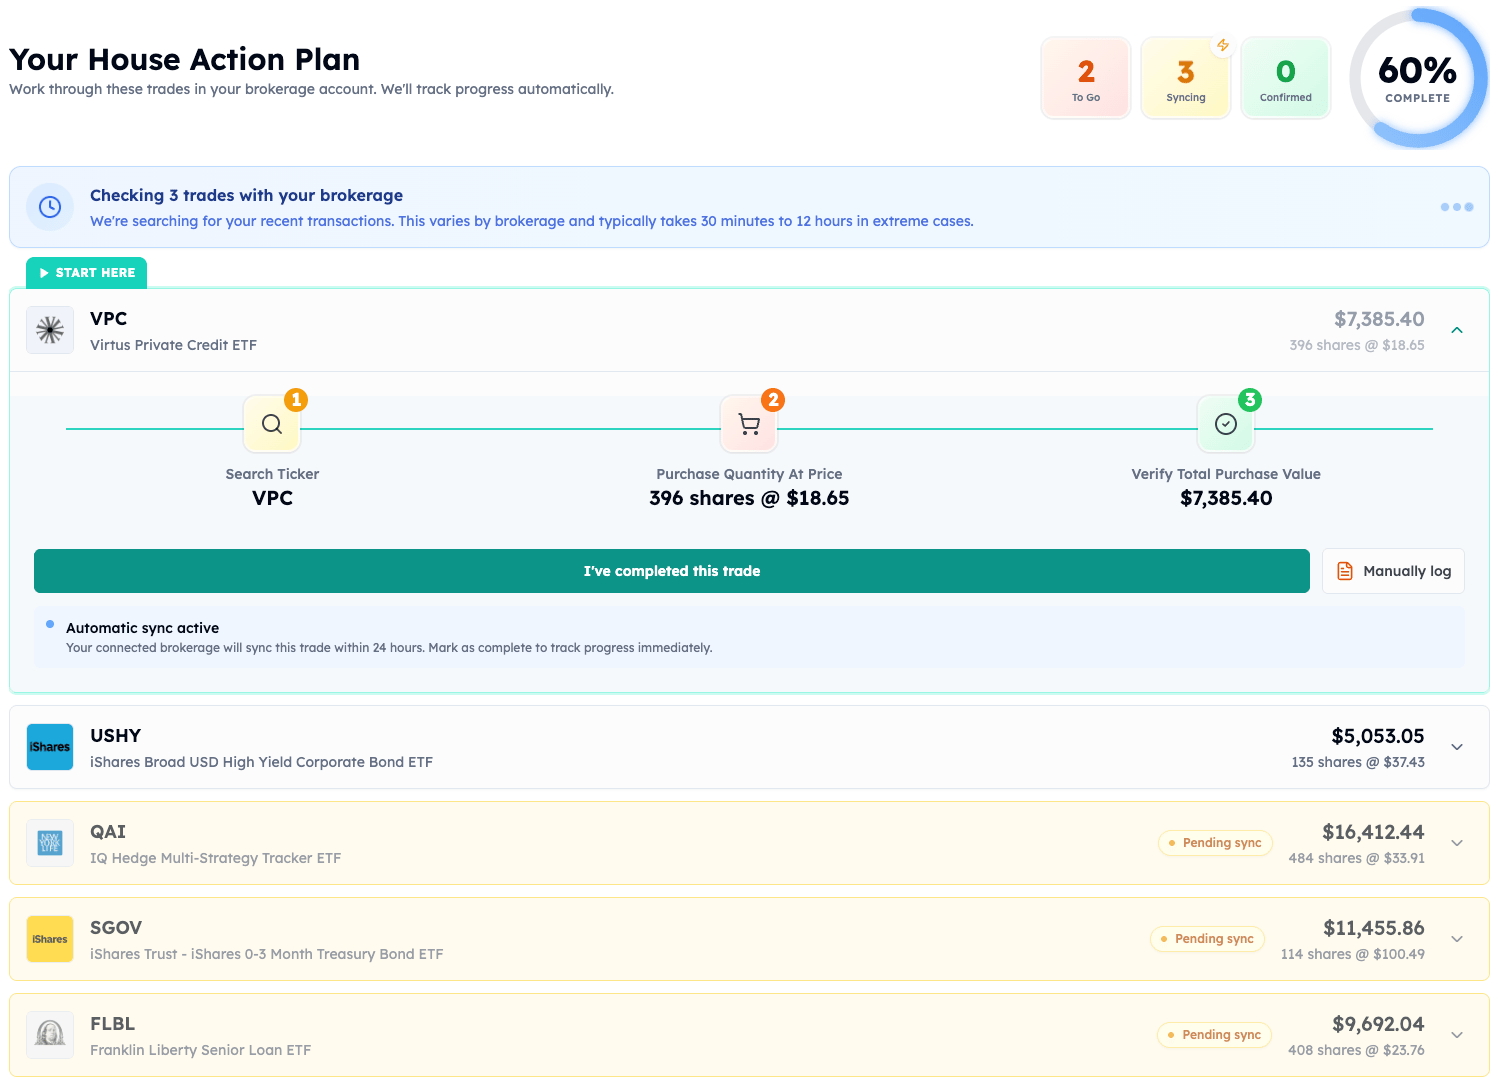1499x1084 pixels.
Task: Click the '0 Confirmed' stat card
Action: click(x=1286, y=78)
